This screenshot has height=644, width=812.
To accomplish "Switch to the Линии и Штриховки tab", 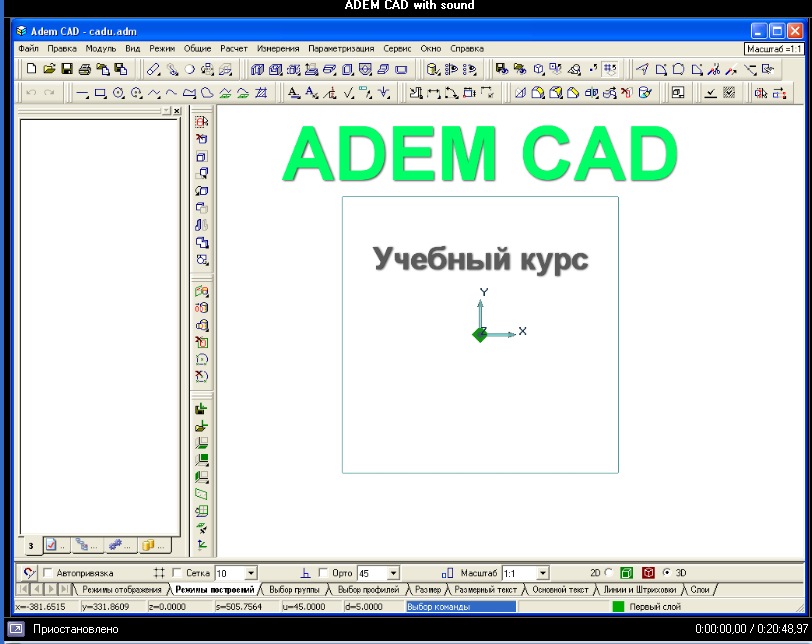I will 640,590.
